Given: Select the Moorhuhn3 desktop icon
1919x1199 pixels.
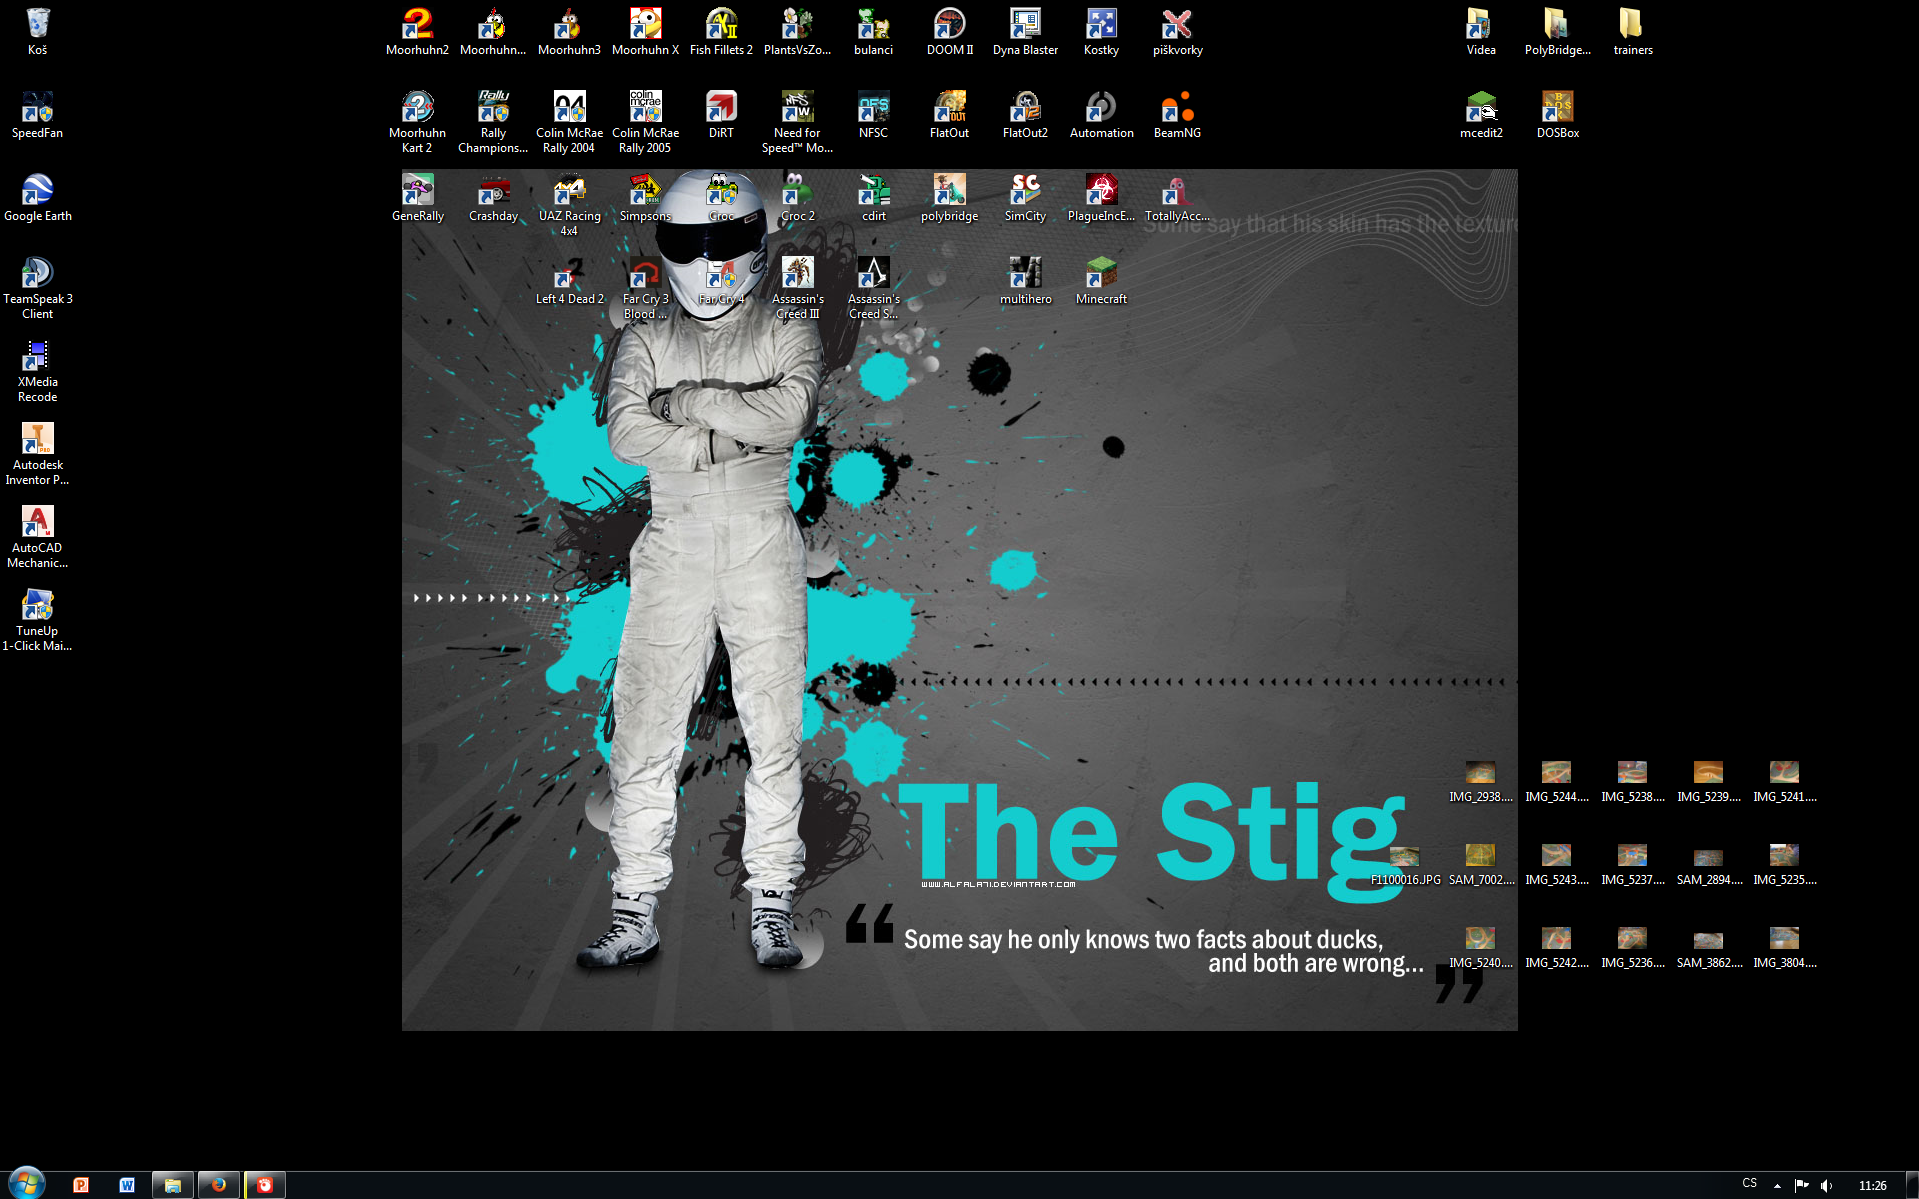Looking at the screenshot, I should 569,32.
